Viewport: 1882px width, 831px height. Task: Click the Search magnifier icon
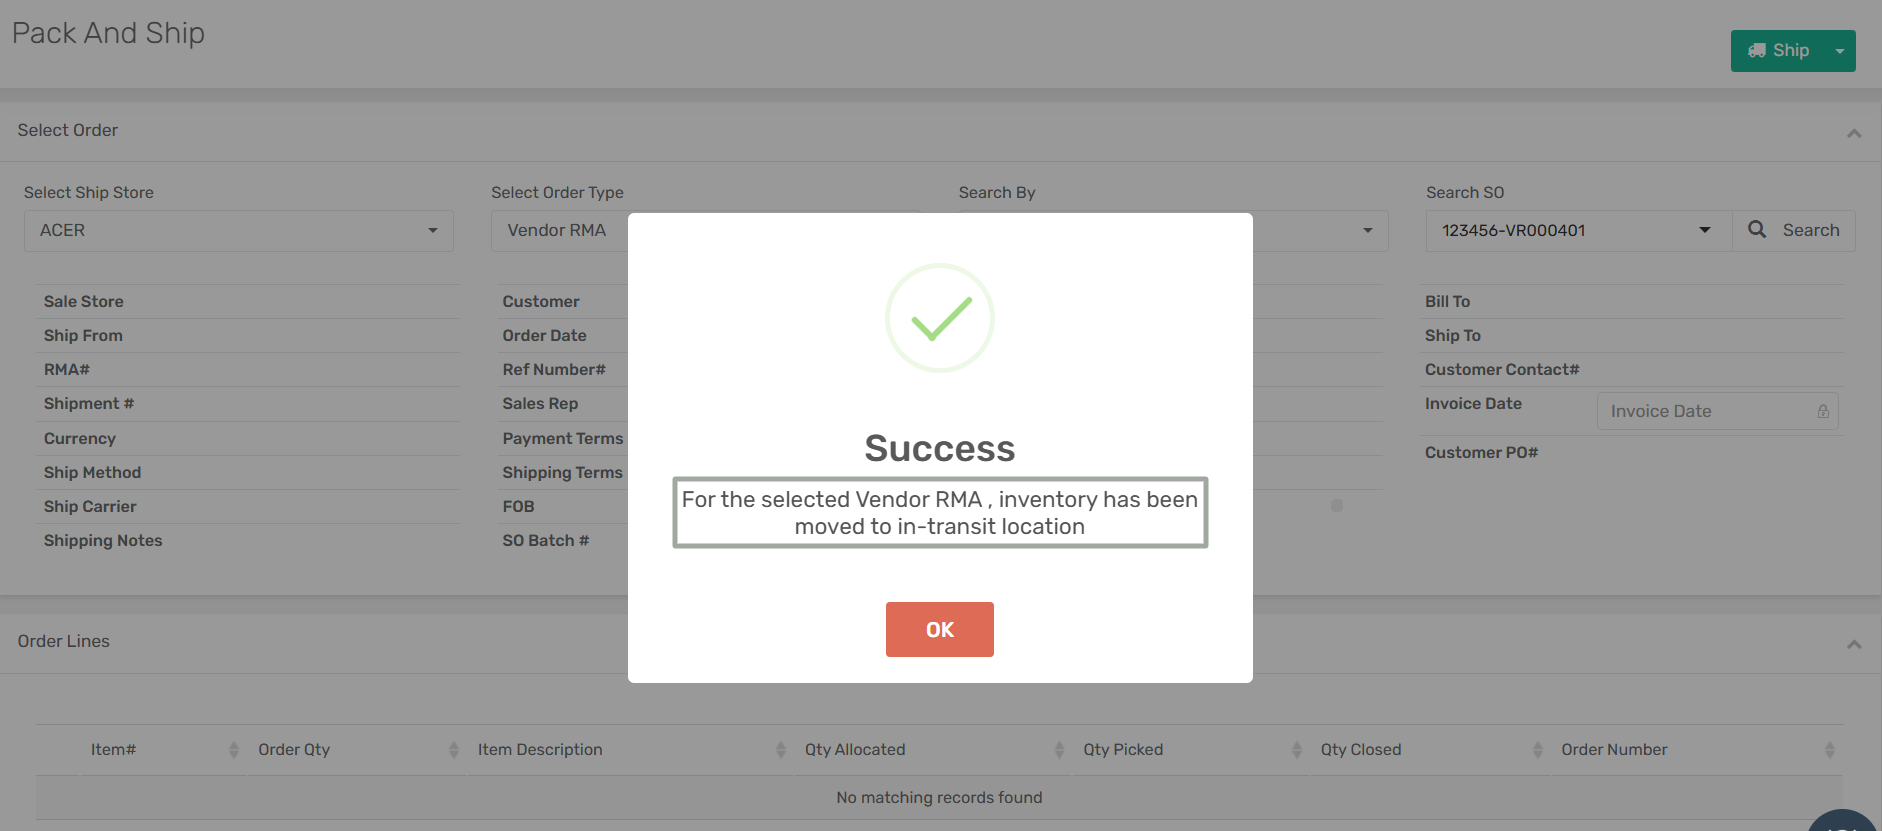pyautogui.click(x=1757, y=230)
